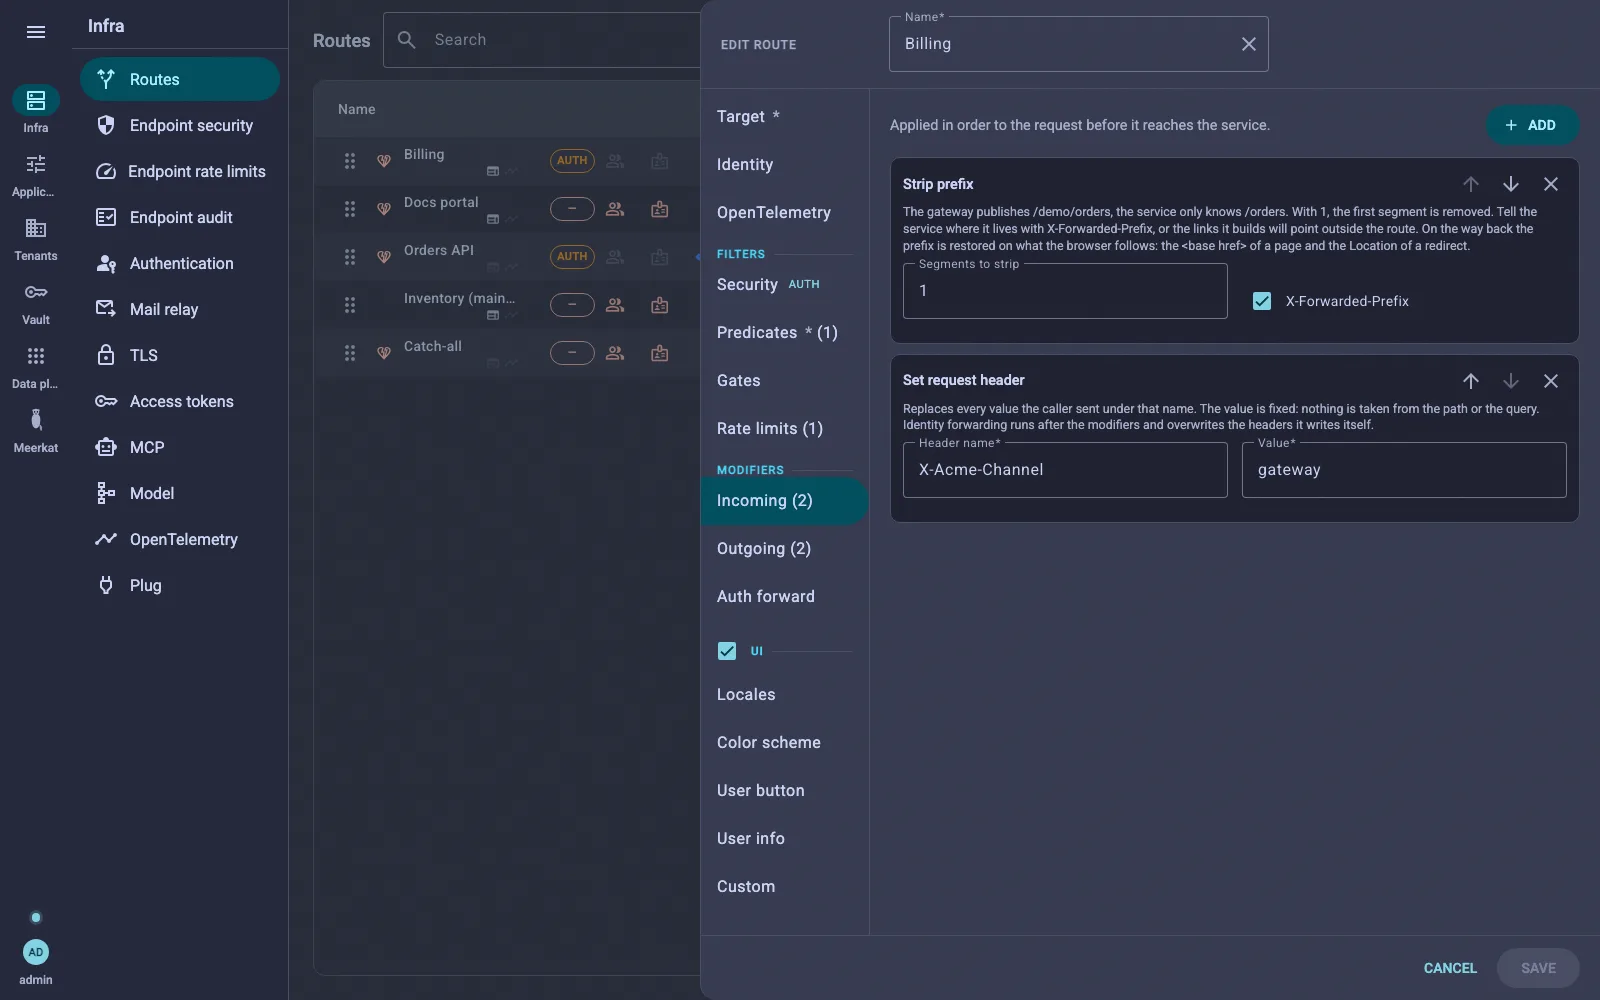This screenshot has width=1600, height=1000.
Task: Switch to the Outgoing (2) tab
Action: point(784,549)
